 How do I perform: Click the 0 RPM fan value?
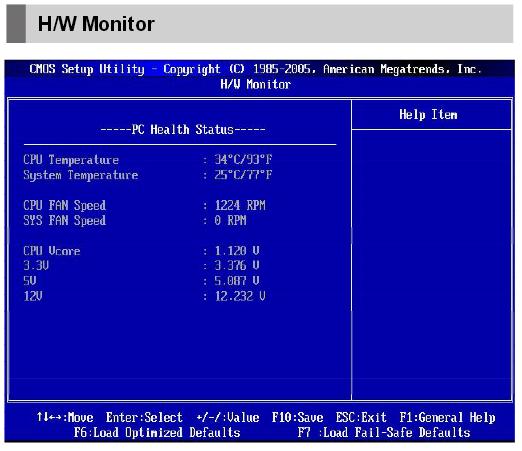click(x=230, y=220)
